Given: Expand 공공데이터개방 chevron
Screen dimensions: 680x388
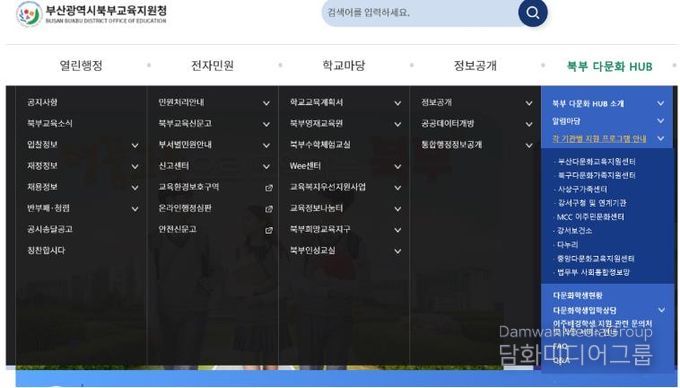Looking at the screenshot, I should 529,124.
